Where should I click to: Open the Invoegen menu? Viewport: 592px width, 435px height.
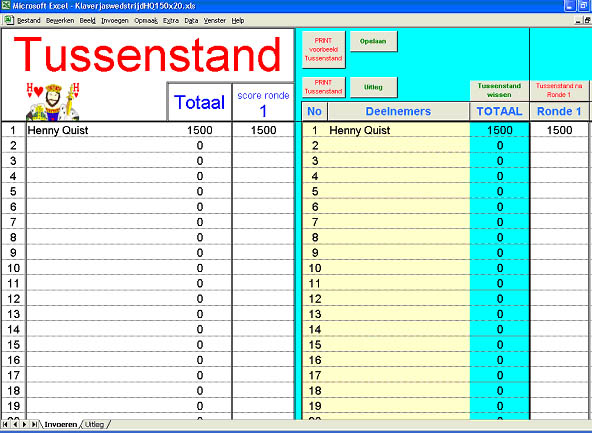pos(115,20)
